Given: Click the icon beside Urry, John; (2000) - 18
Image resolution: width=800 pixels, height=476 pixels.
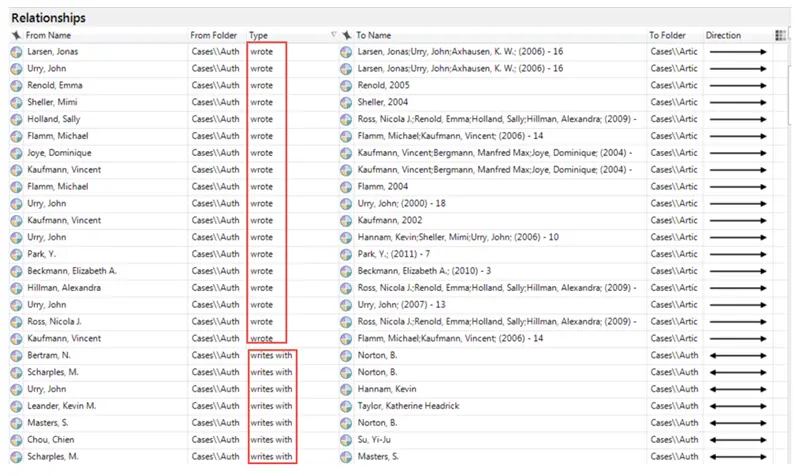Looking at the screenshot, I should click(346, 204).
